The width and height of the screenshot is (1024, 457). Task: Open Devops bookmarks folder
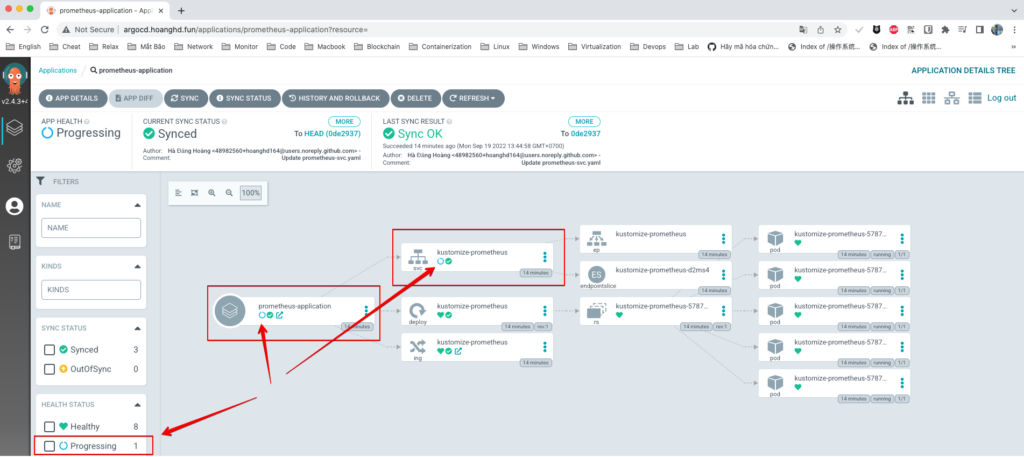coord(650,46)
